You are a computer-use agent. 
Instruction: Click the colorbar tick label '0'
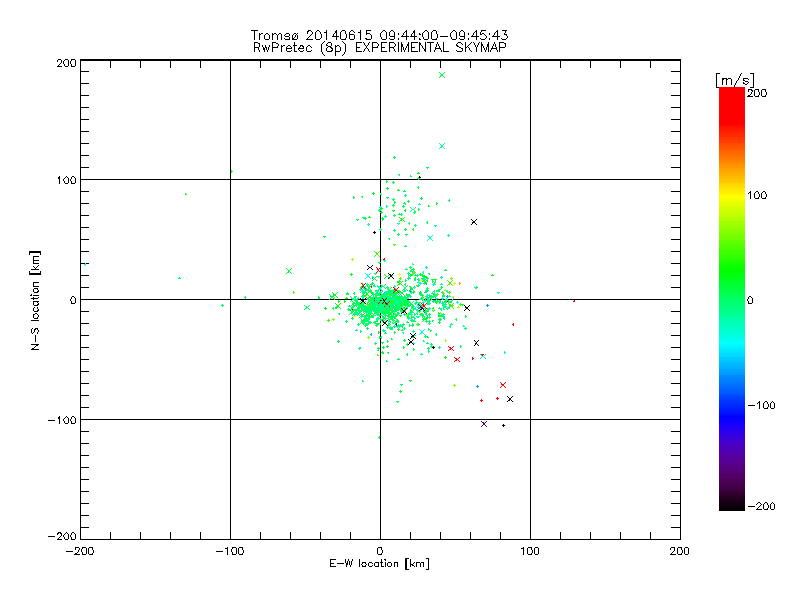click(750, 300)
